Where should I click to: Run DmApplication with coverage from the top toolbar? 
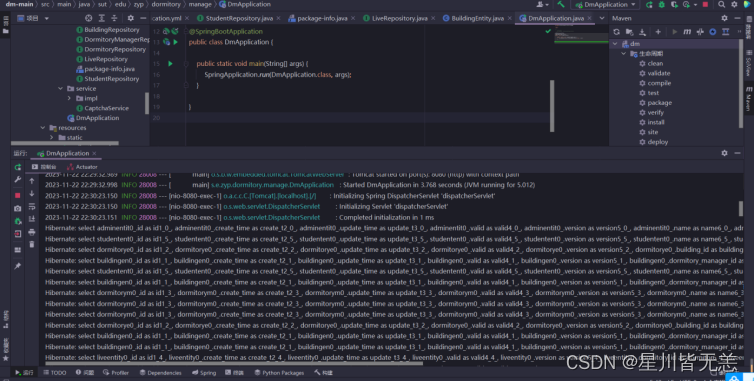674,5
